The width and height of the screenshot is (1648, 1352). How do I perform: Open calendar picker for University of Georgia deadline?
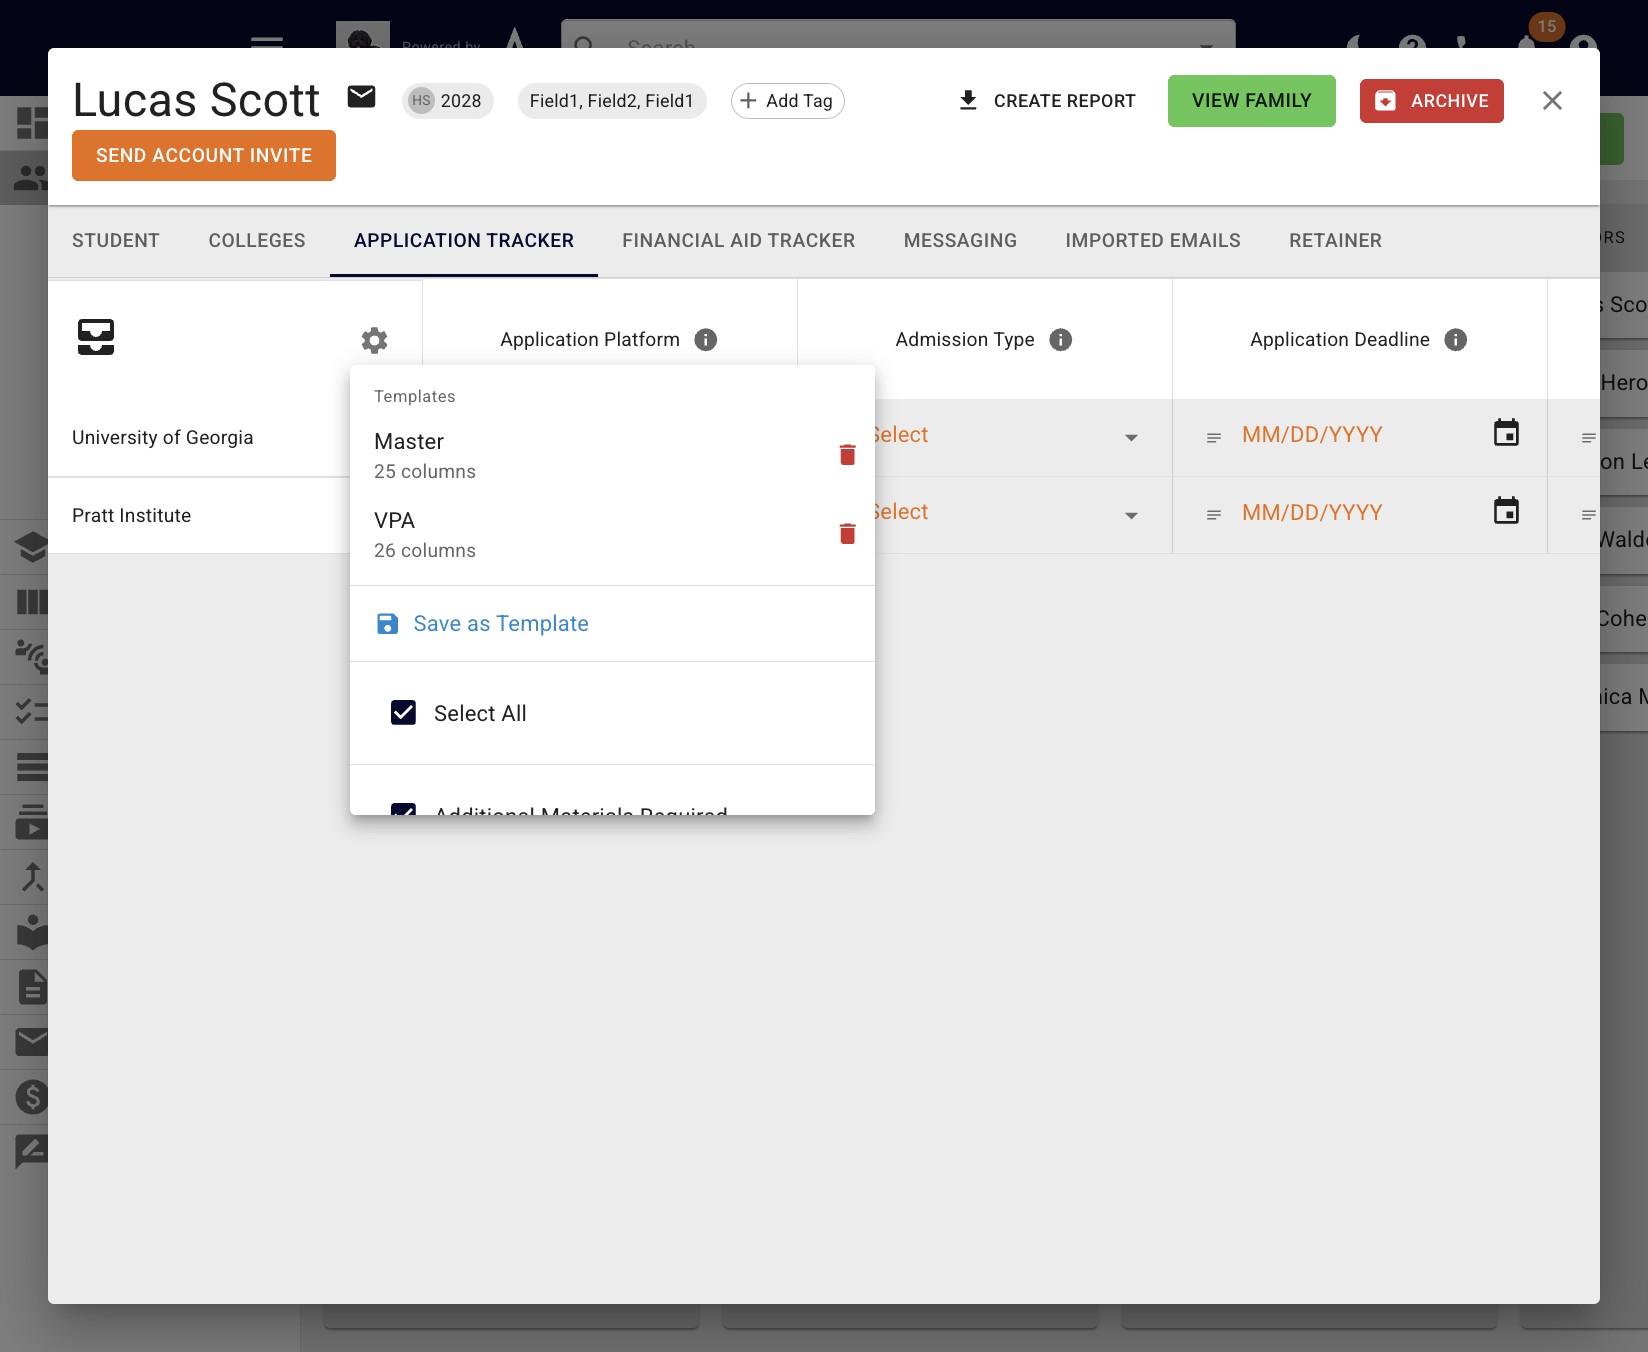tap(1506, 433)
